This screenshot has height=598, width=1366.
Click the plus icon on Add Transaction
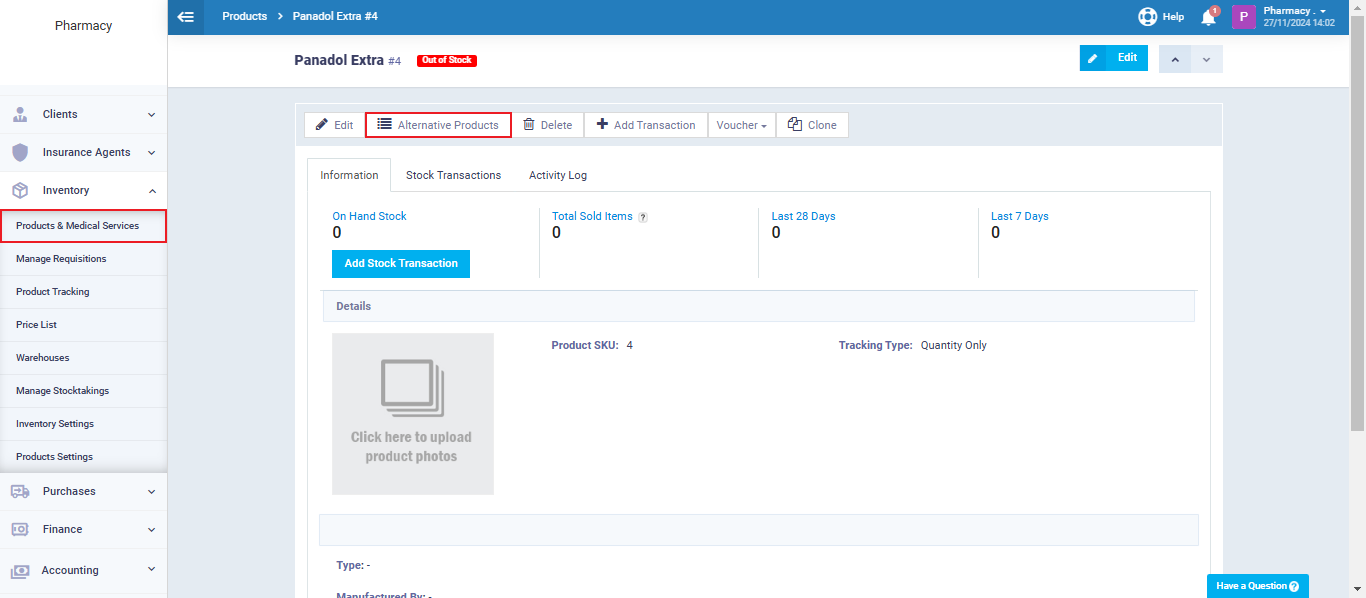(x=602, y=125)
